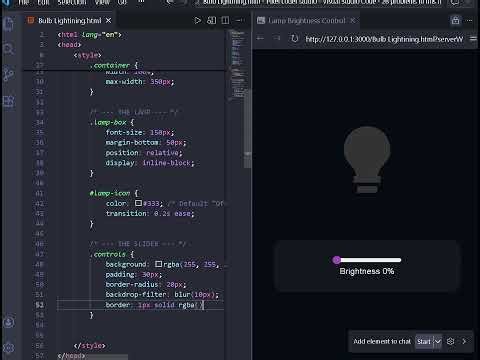Reload the preview page

[x=294, y=38]
